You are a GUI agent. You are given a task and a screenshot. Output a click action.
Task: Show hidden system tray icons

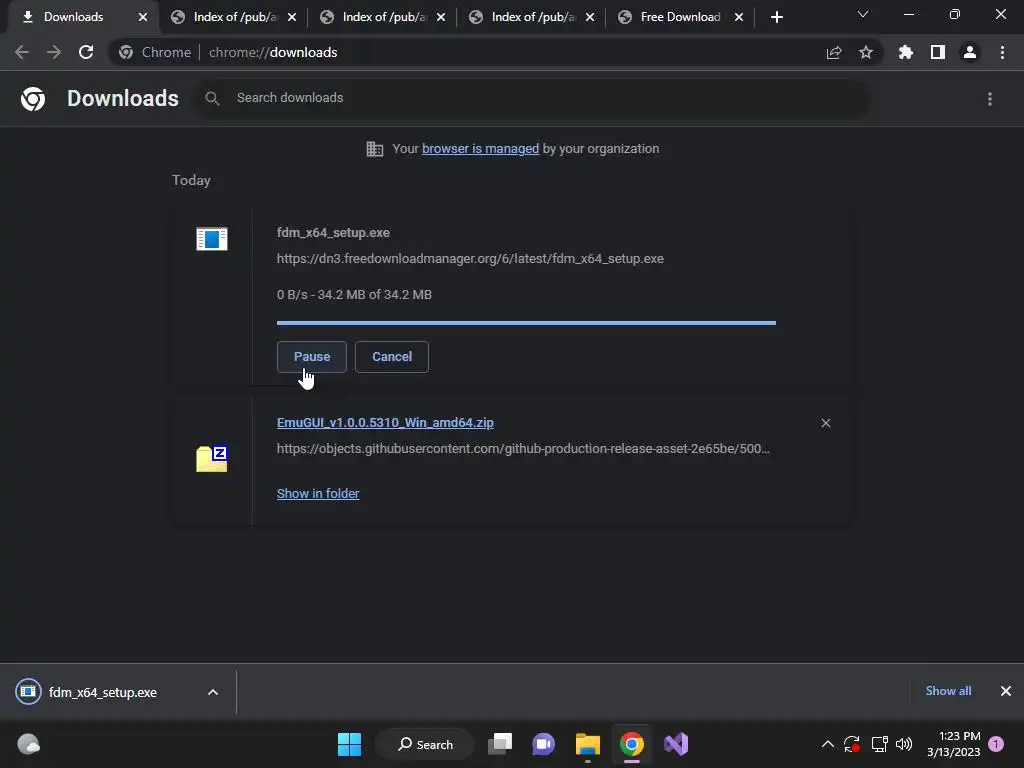[827, 744]
